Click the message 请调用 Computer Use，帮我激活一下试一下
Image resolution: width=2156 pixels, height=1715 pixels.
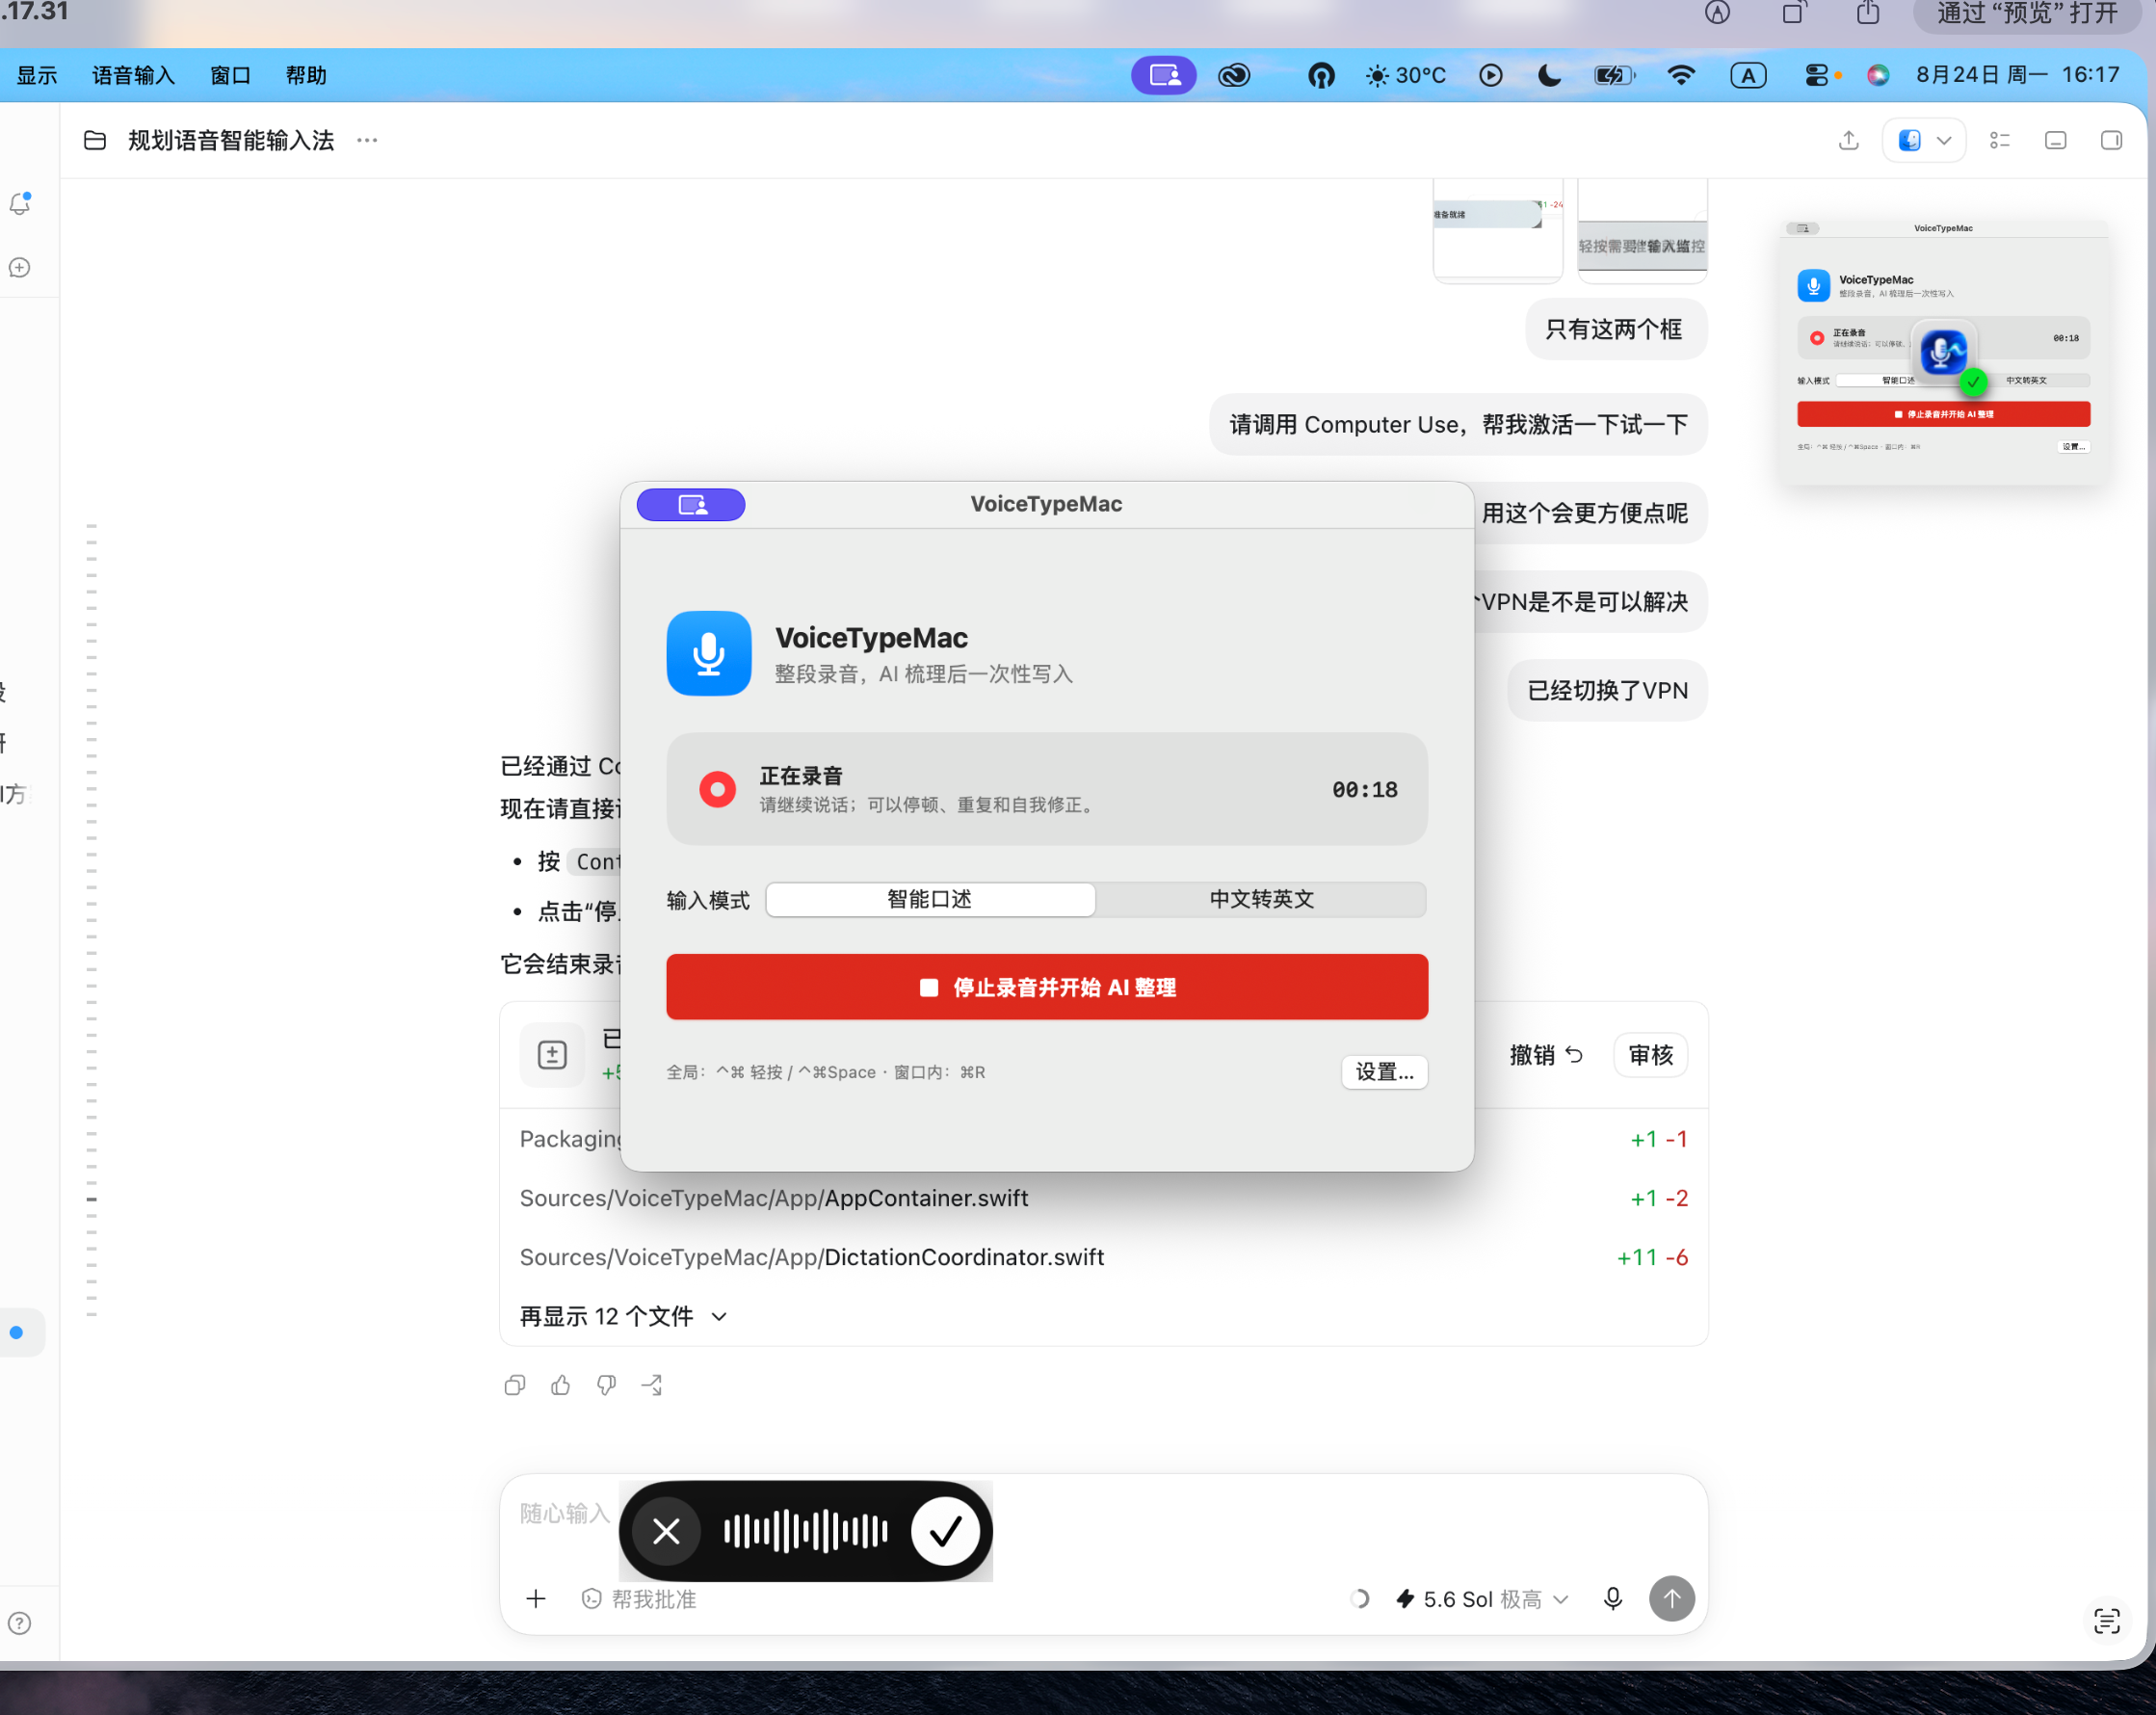[1458, 425]
